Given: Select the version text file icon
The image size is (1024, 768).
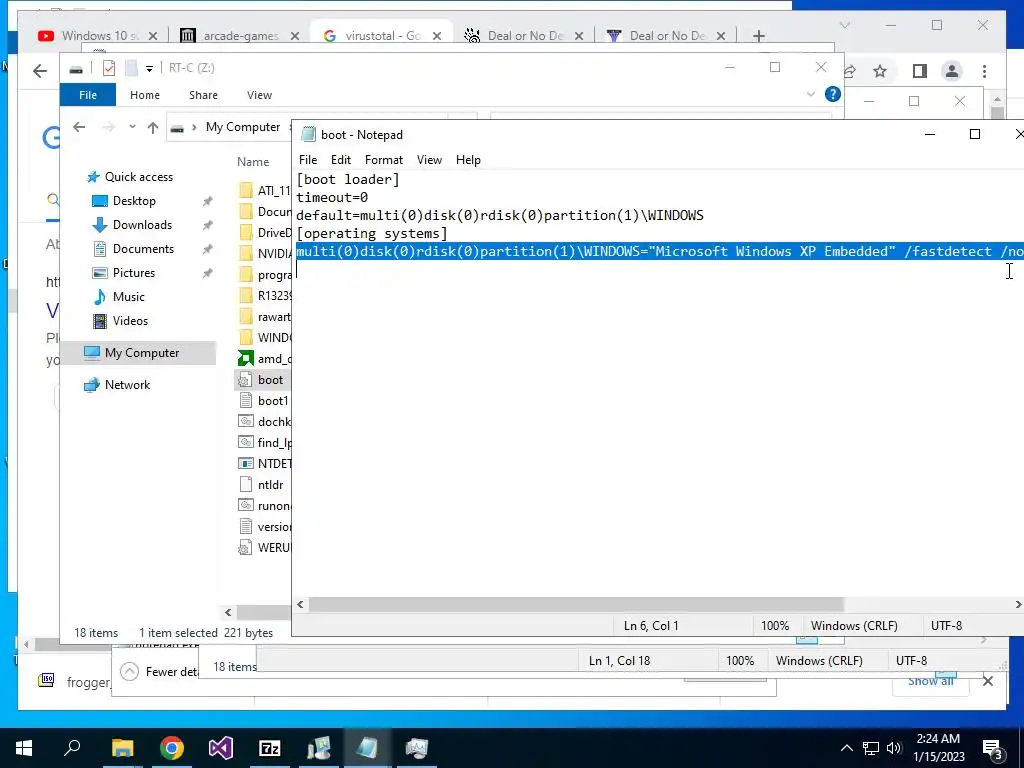Looking at the screenshot, I should tap(246, 526).
